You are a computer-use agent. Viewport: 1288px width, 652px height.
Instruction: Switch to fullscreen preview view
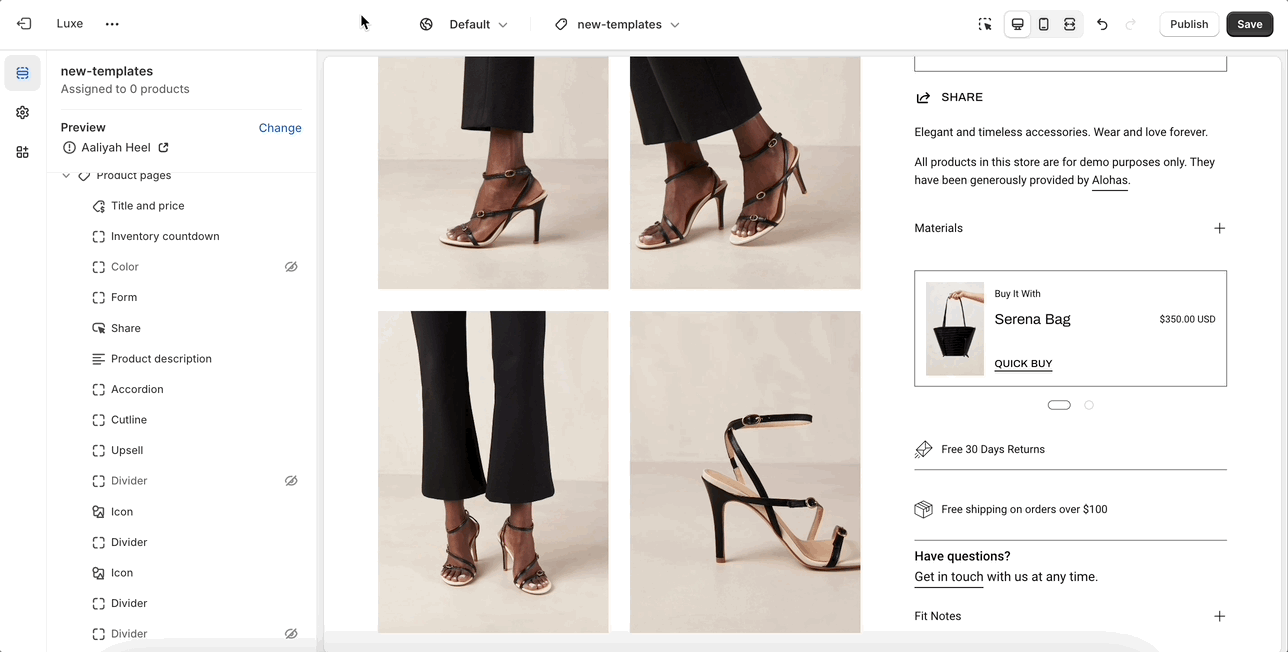point(1069,24)
